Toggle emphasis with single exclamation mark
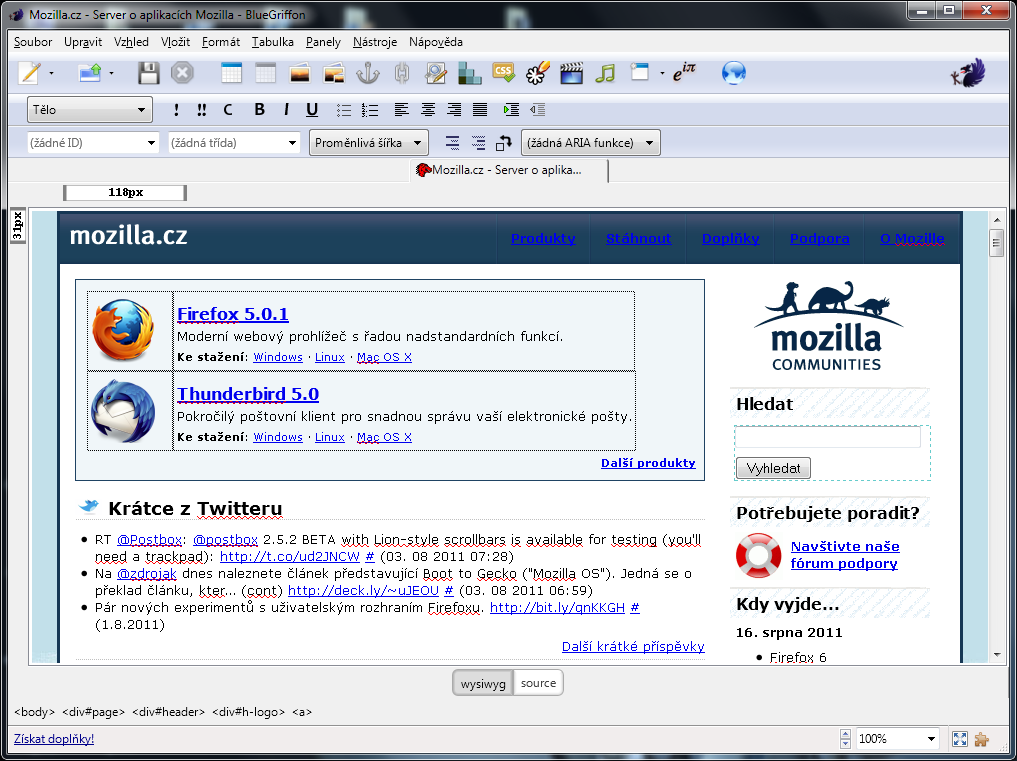This screenshot has height=761, width=1017. coord(176,110)
